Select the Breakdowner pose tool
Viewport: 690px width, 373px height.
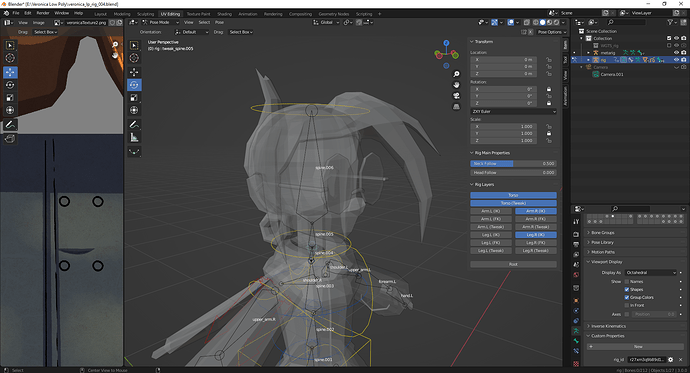[x=134, y=152]
